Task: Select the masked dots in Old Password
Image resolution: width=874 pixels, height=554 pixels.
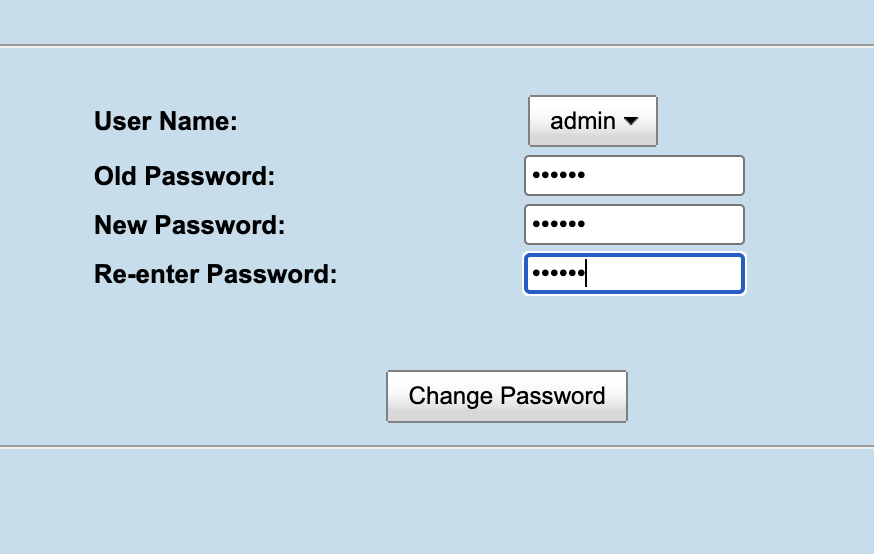Action: [x=558, y=176]
